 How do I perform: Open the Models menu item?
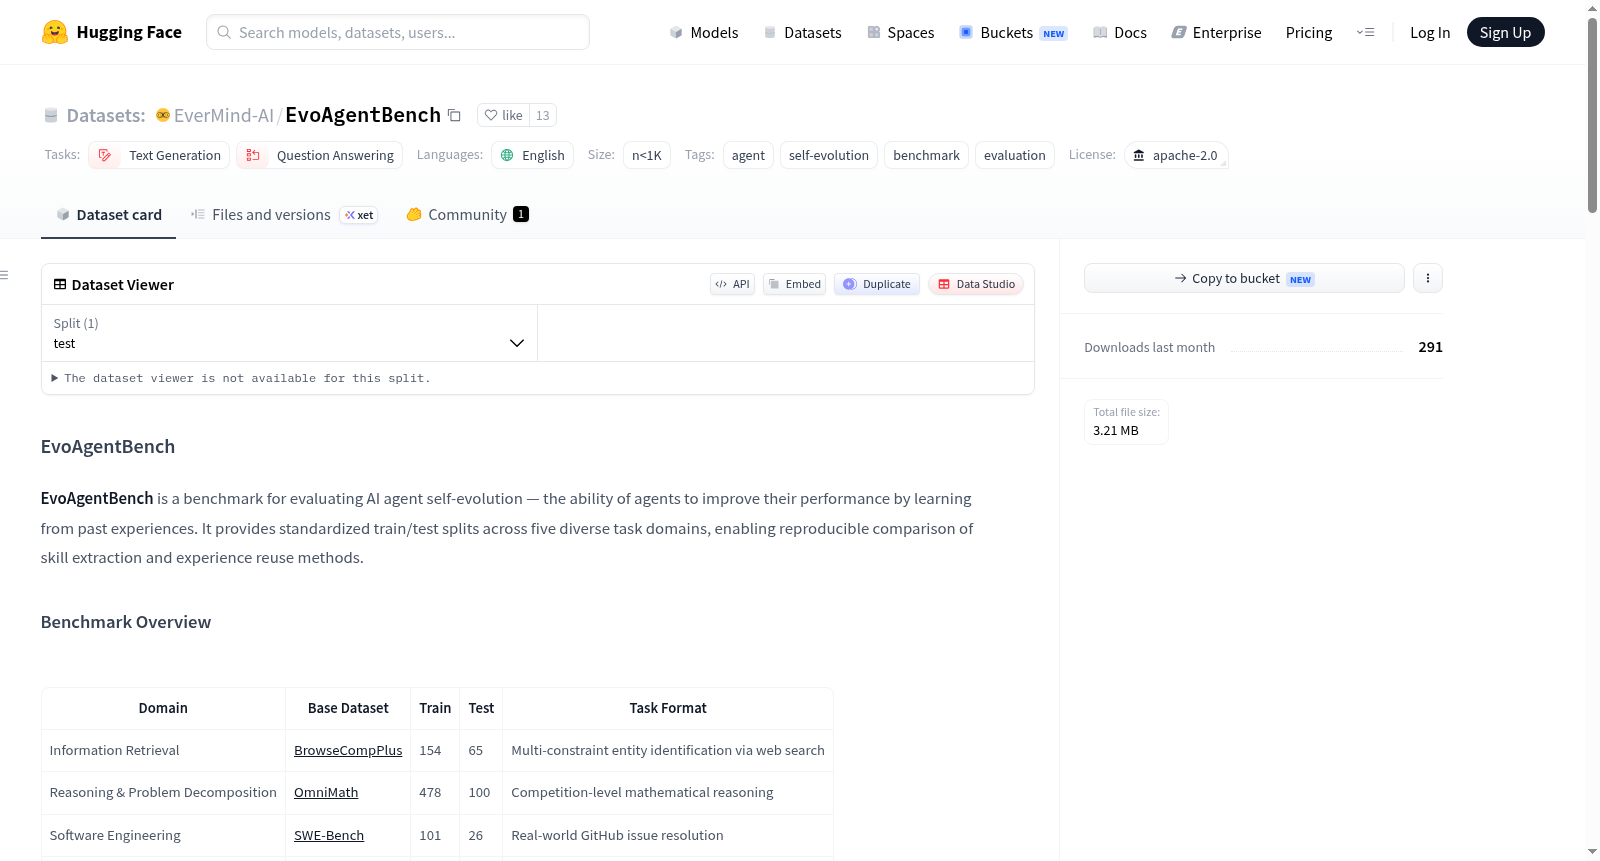[704, 32]
